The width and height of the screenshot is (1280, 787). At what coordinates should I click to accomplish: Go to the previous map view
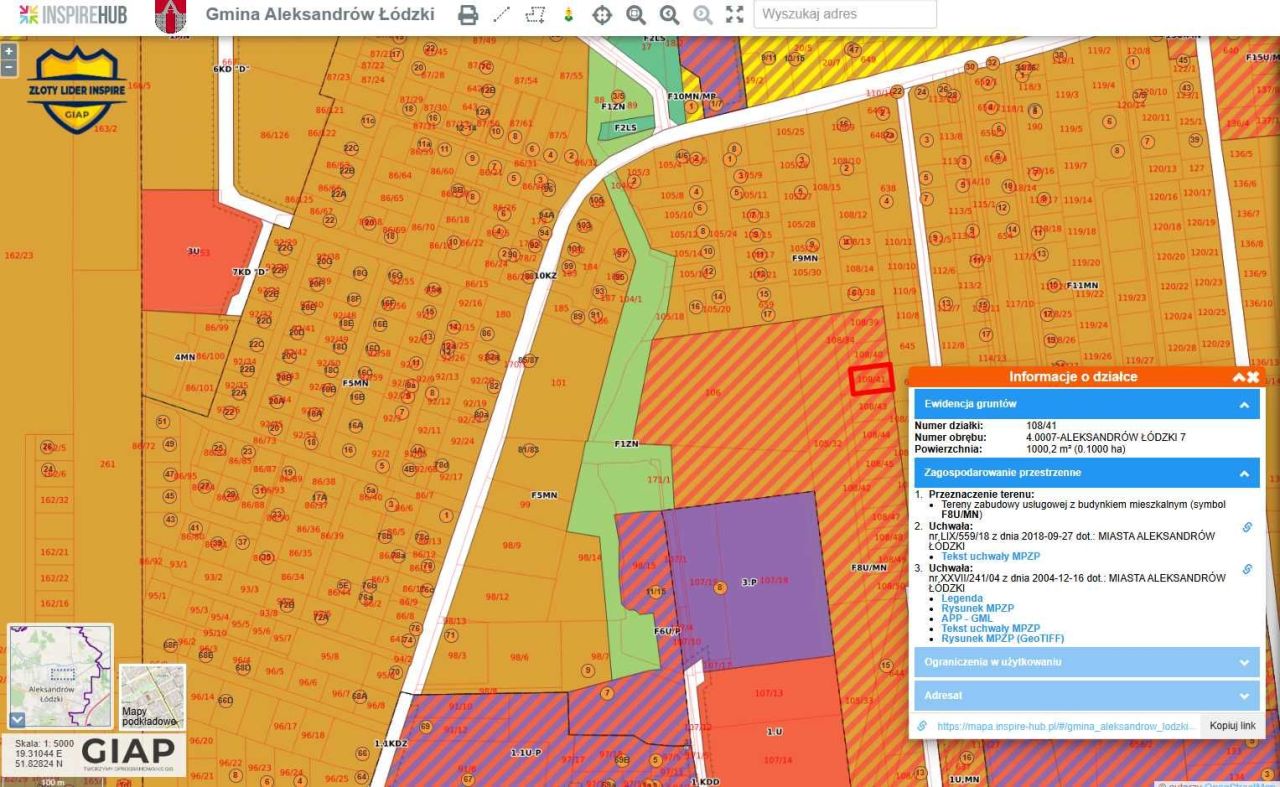pos(669,15)
